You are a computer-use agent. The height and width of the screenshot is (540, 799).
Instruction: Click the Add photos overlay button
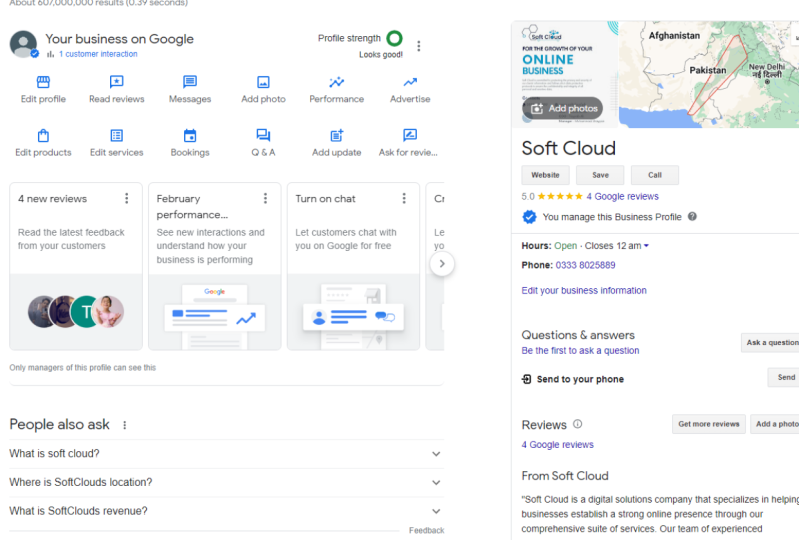(563, 109)
